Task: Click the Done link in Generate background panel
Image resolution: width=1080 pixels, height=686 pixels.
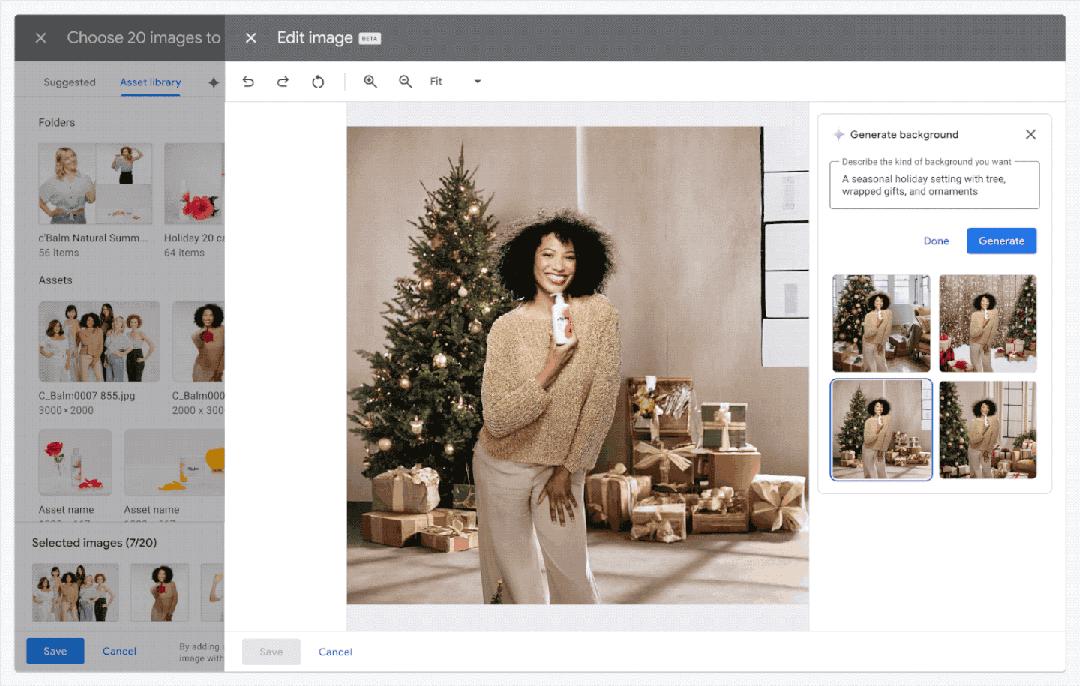Action: point(936,240)
